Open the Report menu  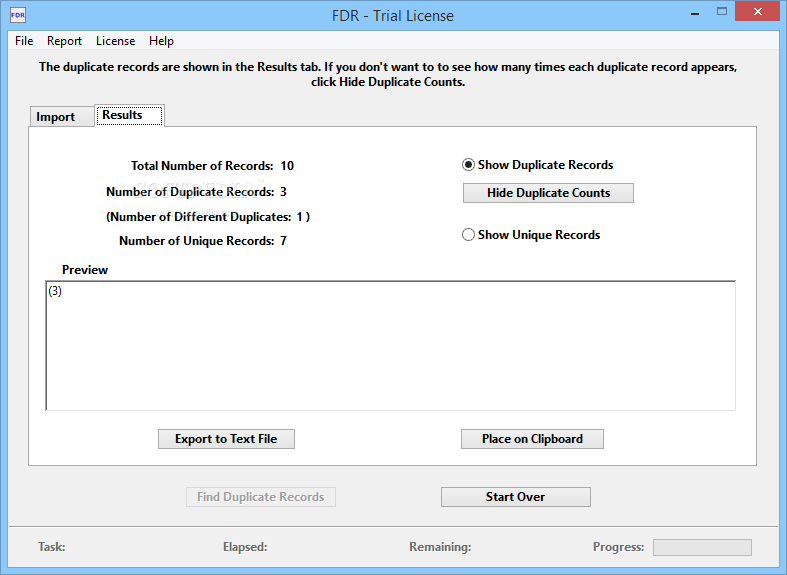coord(64,41)
